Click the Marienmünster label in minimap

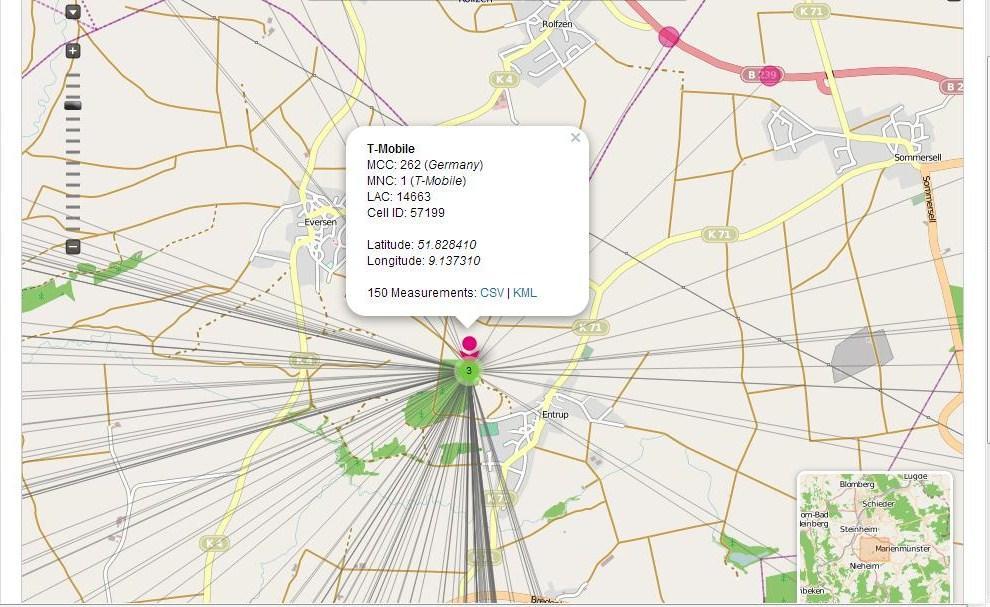[903, 548]
